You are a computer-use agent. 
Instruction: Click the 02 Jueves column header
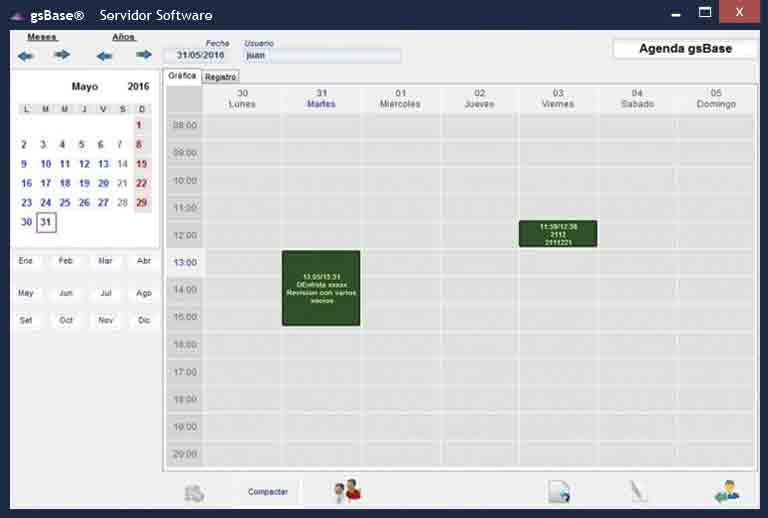point(479,99)
